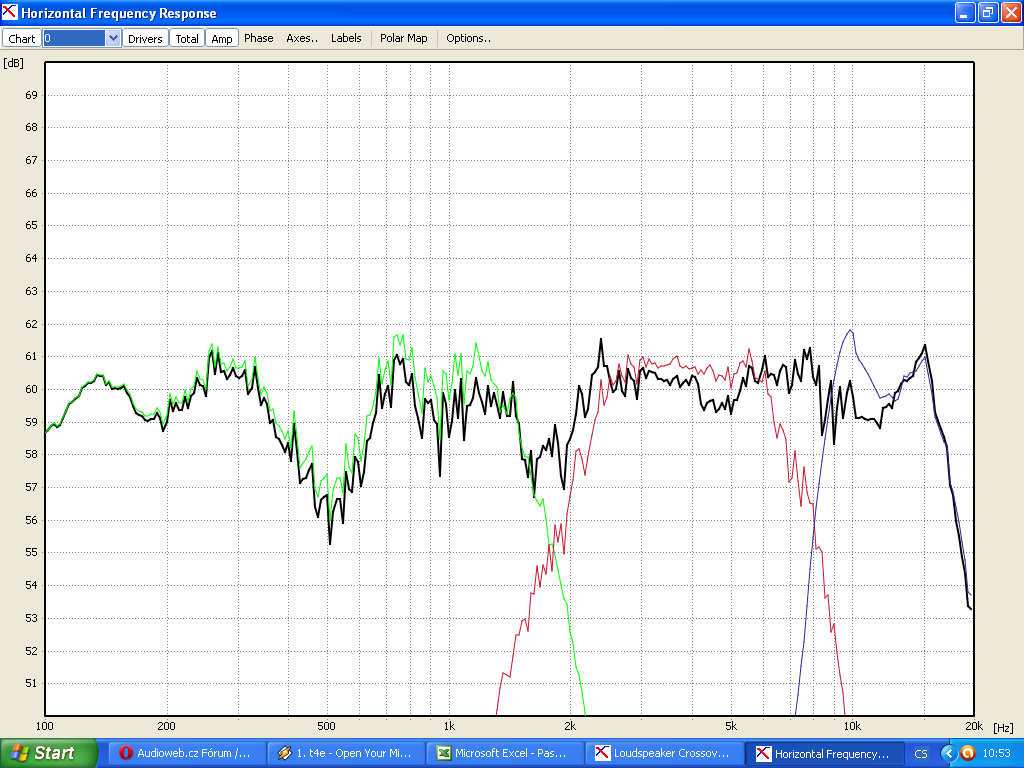This screenshot has width=1024, height=768.
Task: Open the Chart button in the toolbar
Action: 22,39
